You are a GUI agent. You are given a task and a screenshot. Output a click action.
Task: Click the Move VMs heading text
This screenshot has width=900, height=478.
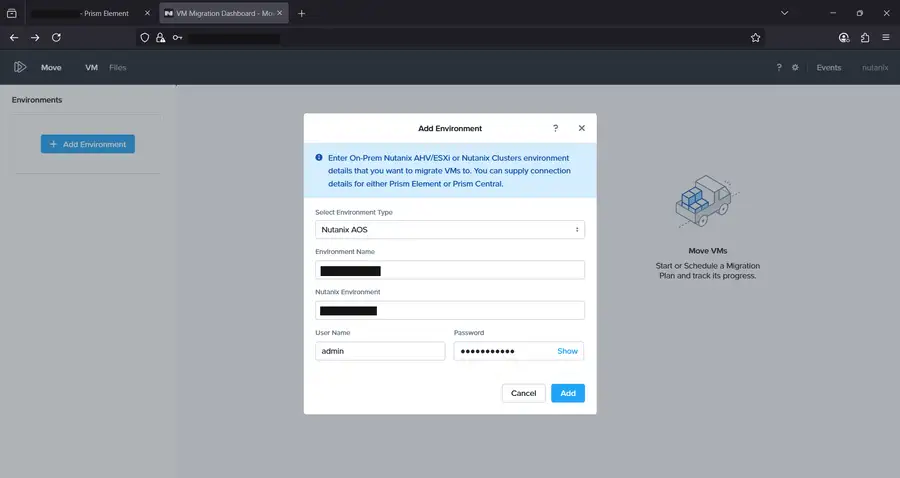click(x=708, y=251)
